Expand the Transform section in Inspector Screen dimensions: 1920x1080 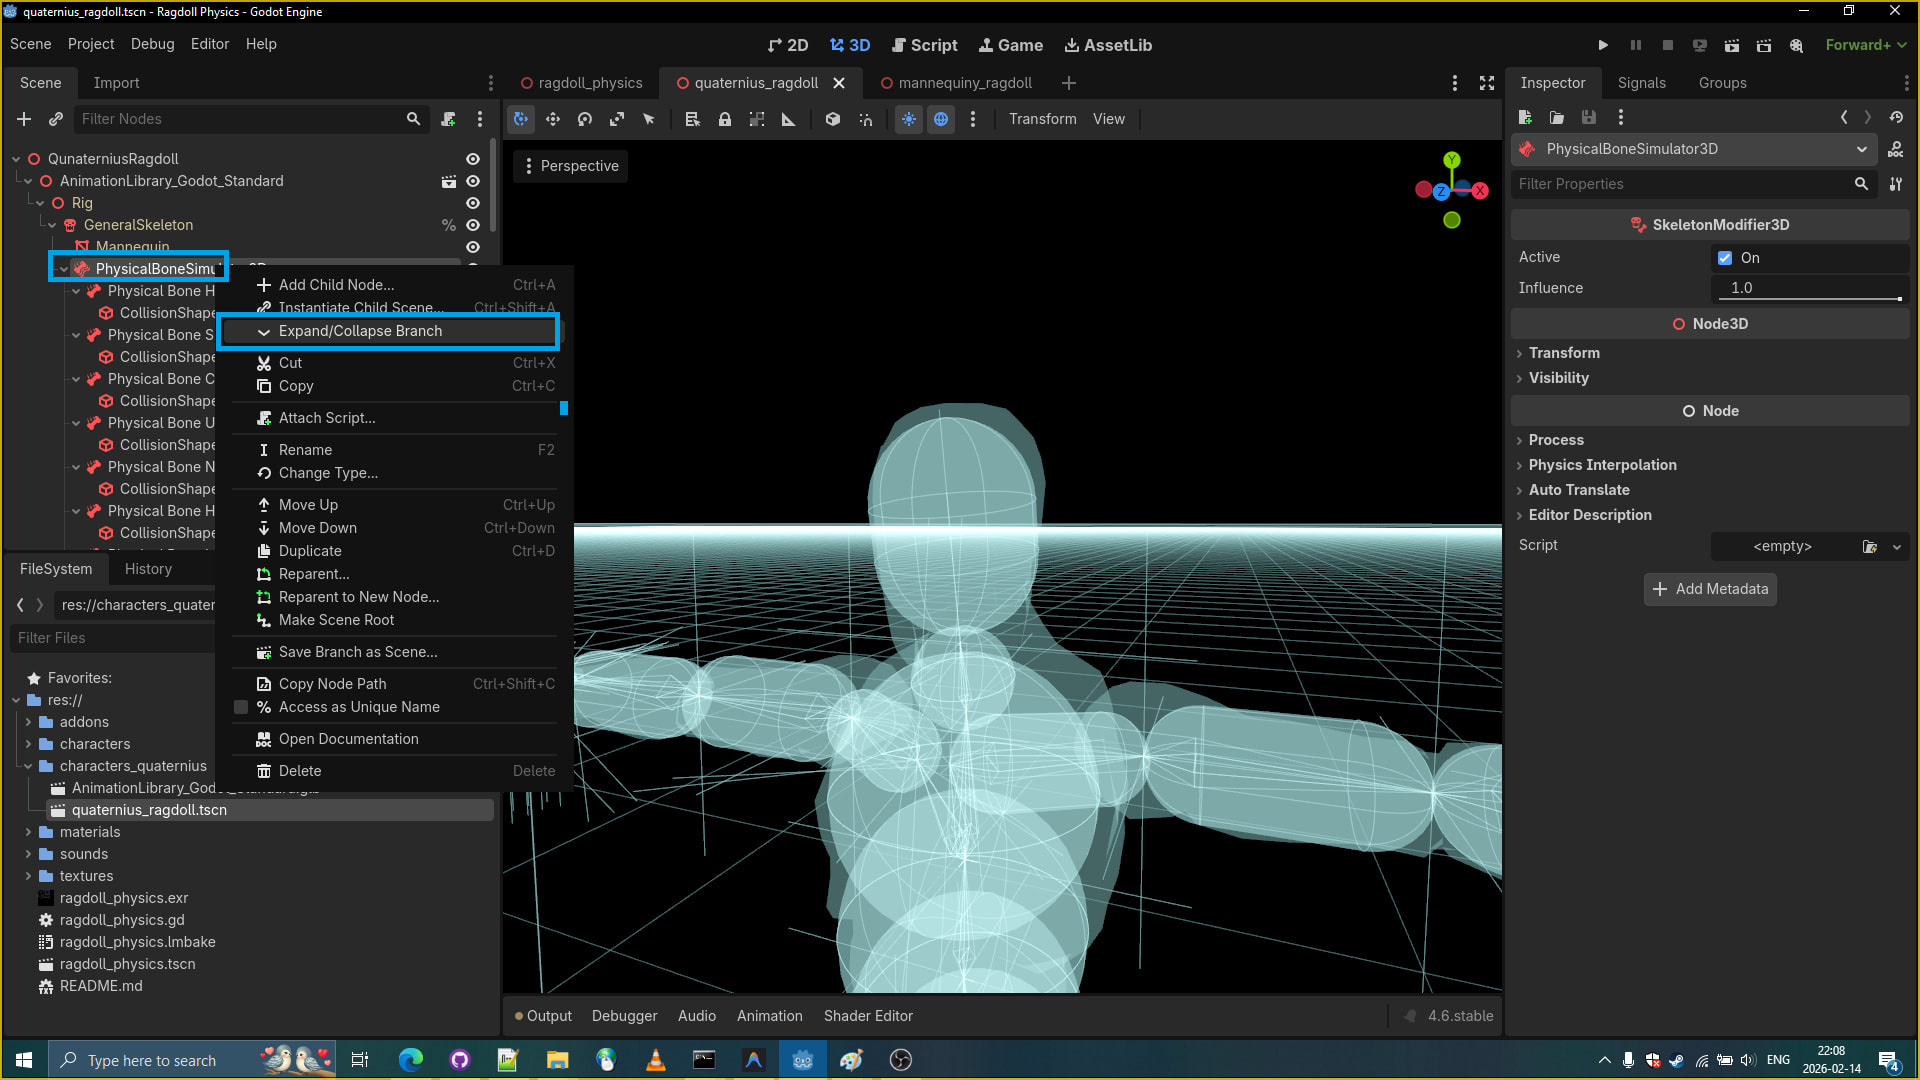click(1564, 353)
